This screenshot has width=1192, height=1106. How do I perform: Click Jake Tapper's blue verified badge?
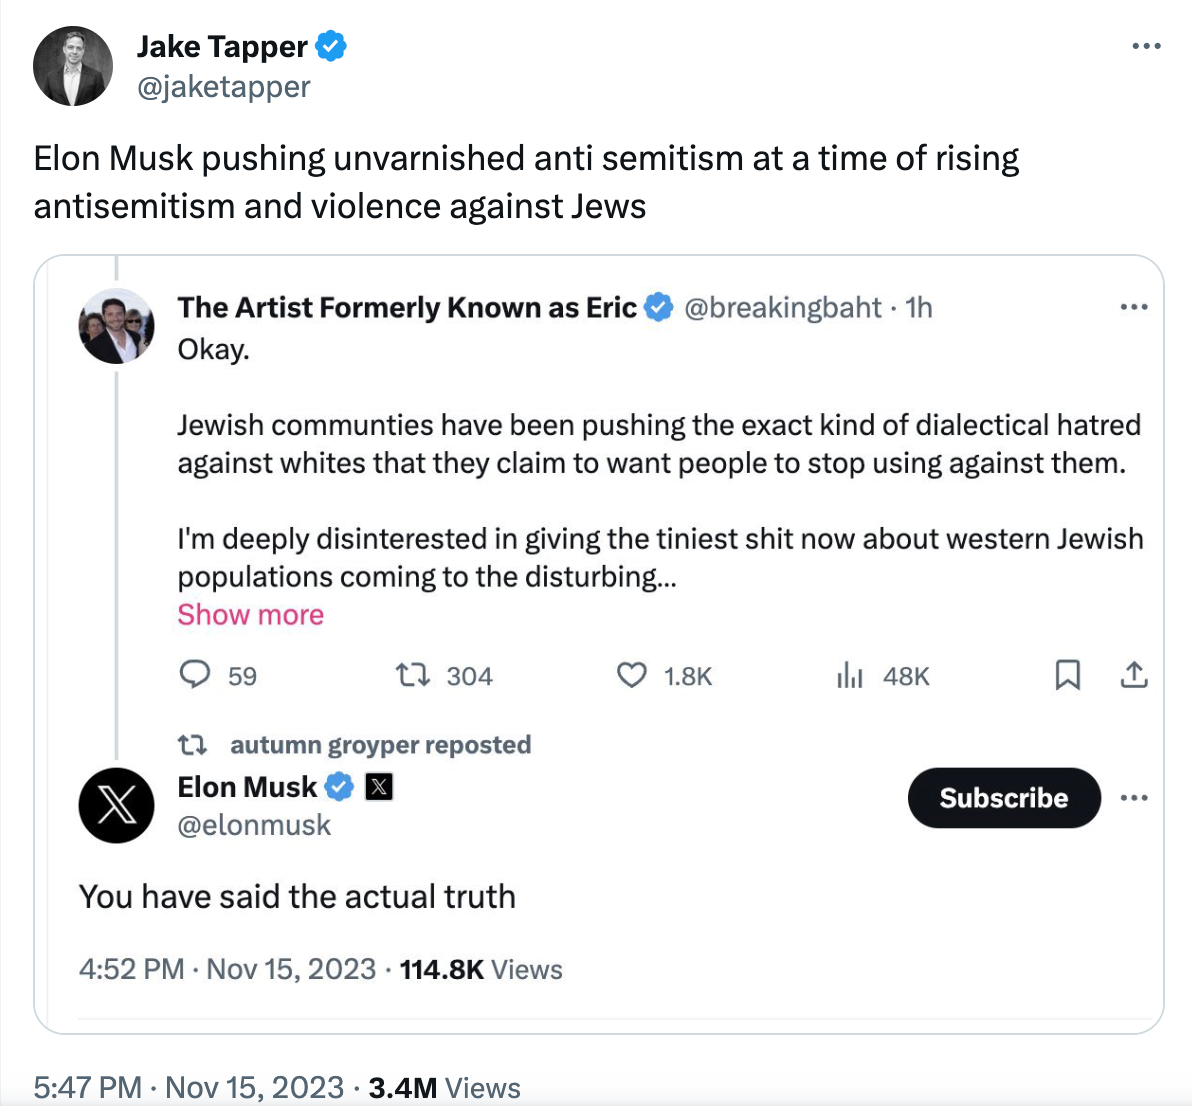pyautogui.click(x=331, y=46)
